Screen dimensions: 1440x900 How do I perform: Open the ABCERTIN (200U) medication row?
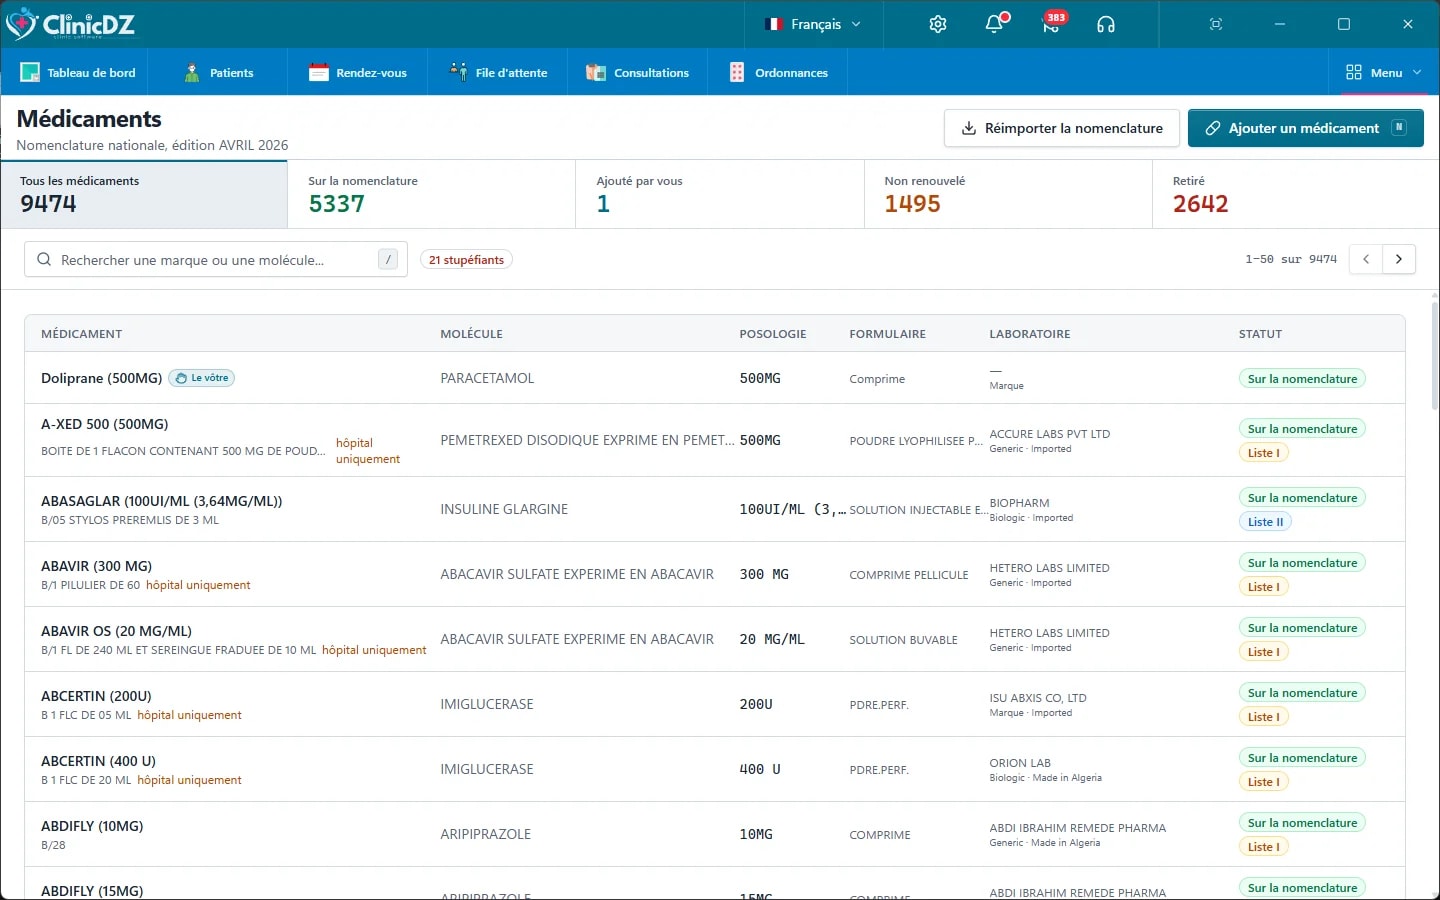[715, 704]
